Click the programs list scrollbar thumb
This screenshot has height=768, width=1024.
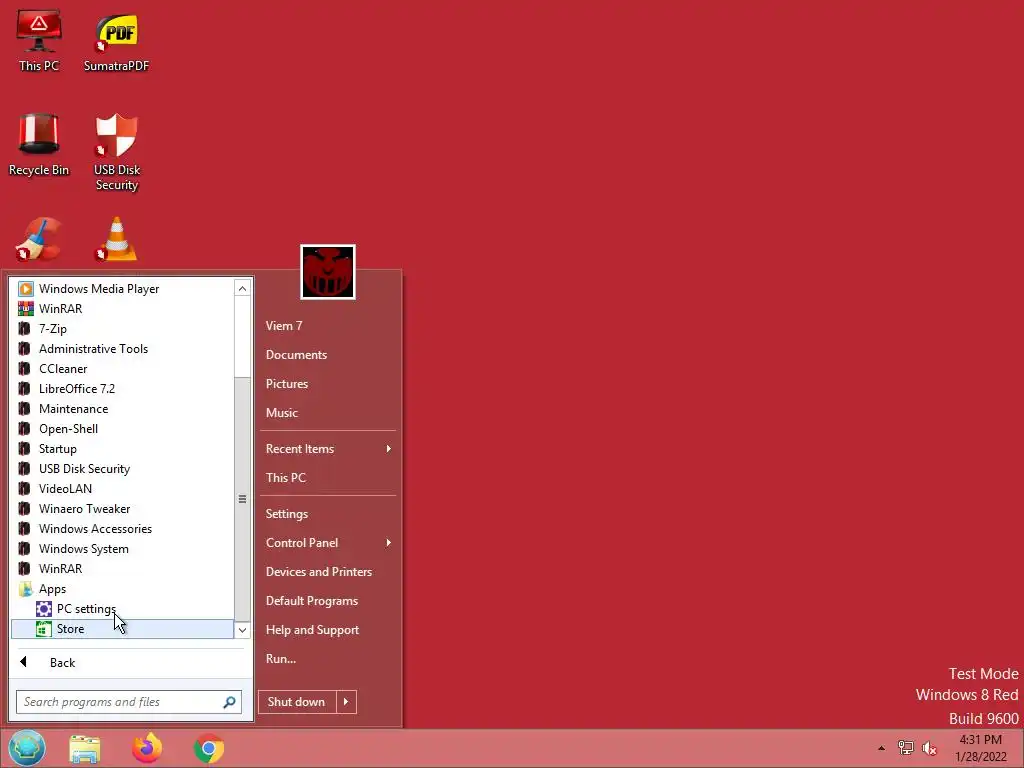242,499
